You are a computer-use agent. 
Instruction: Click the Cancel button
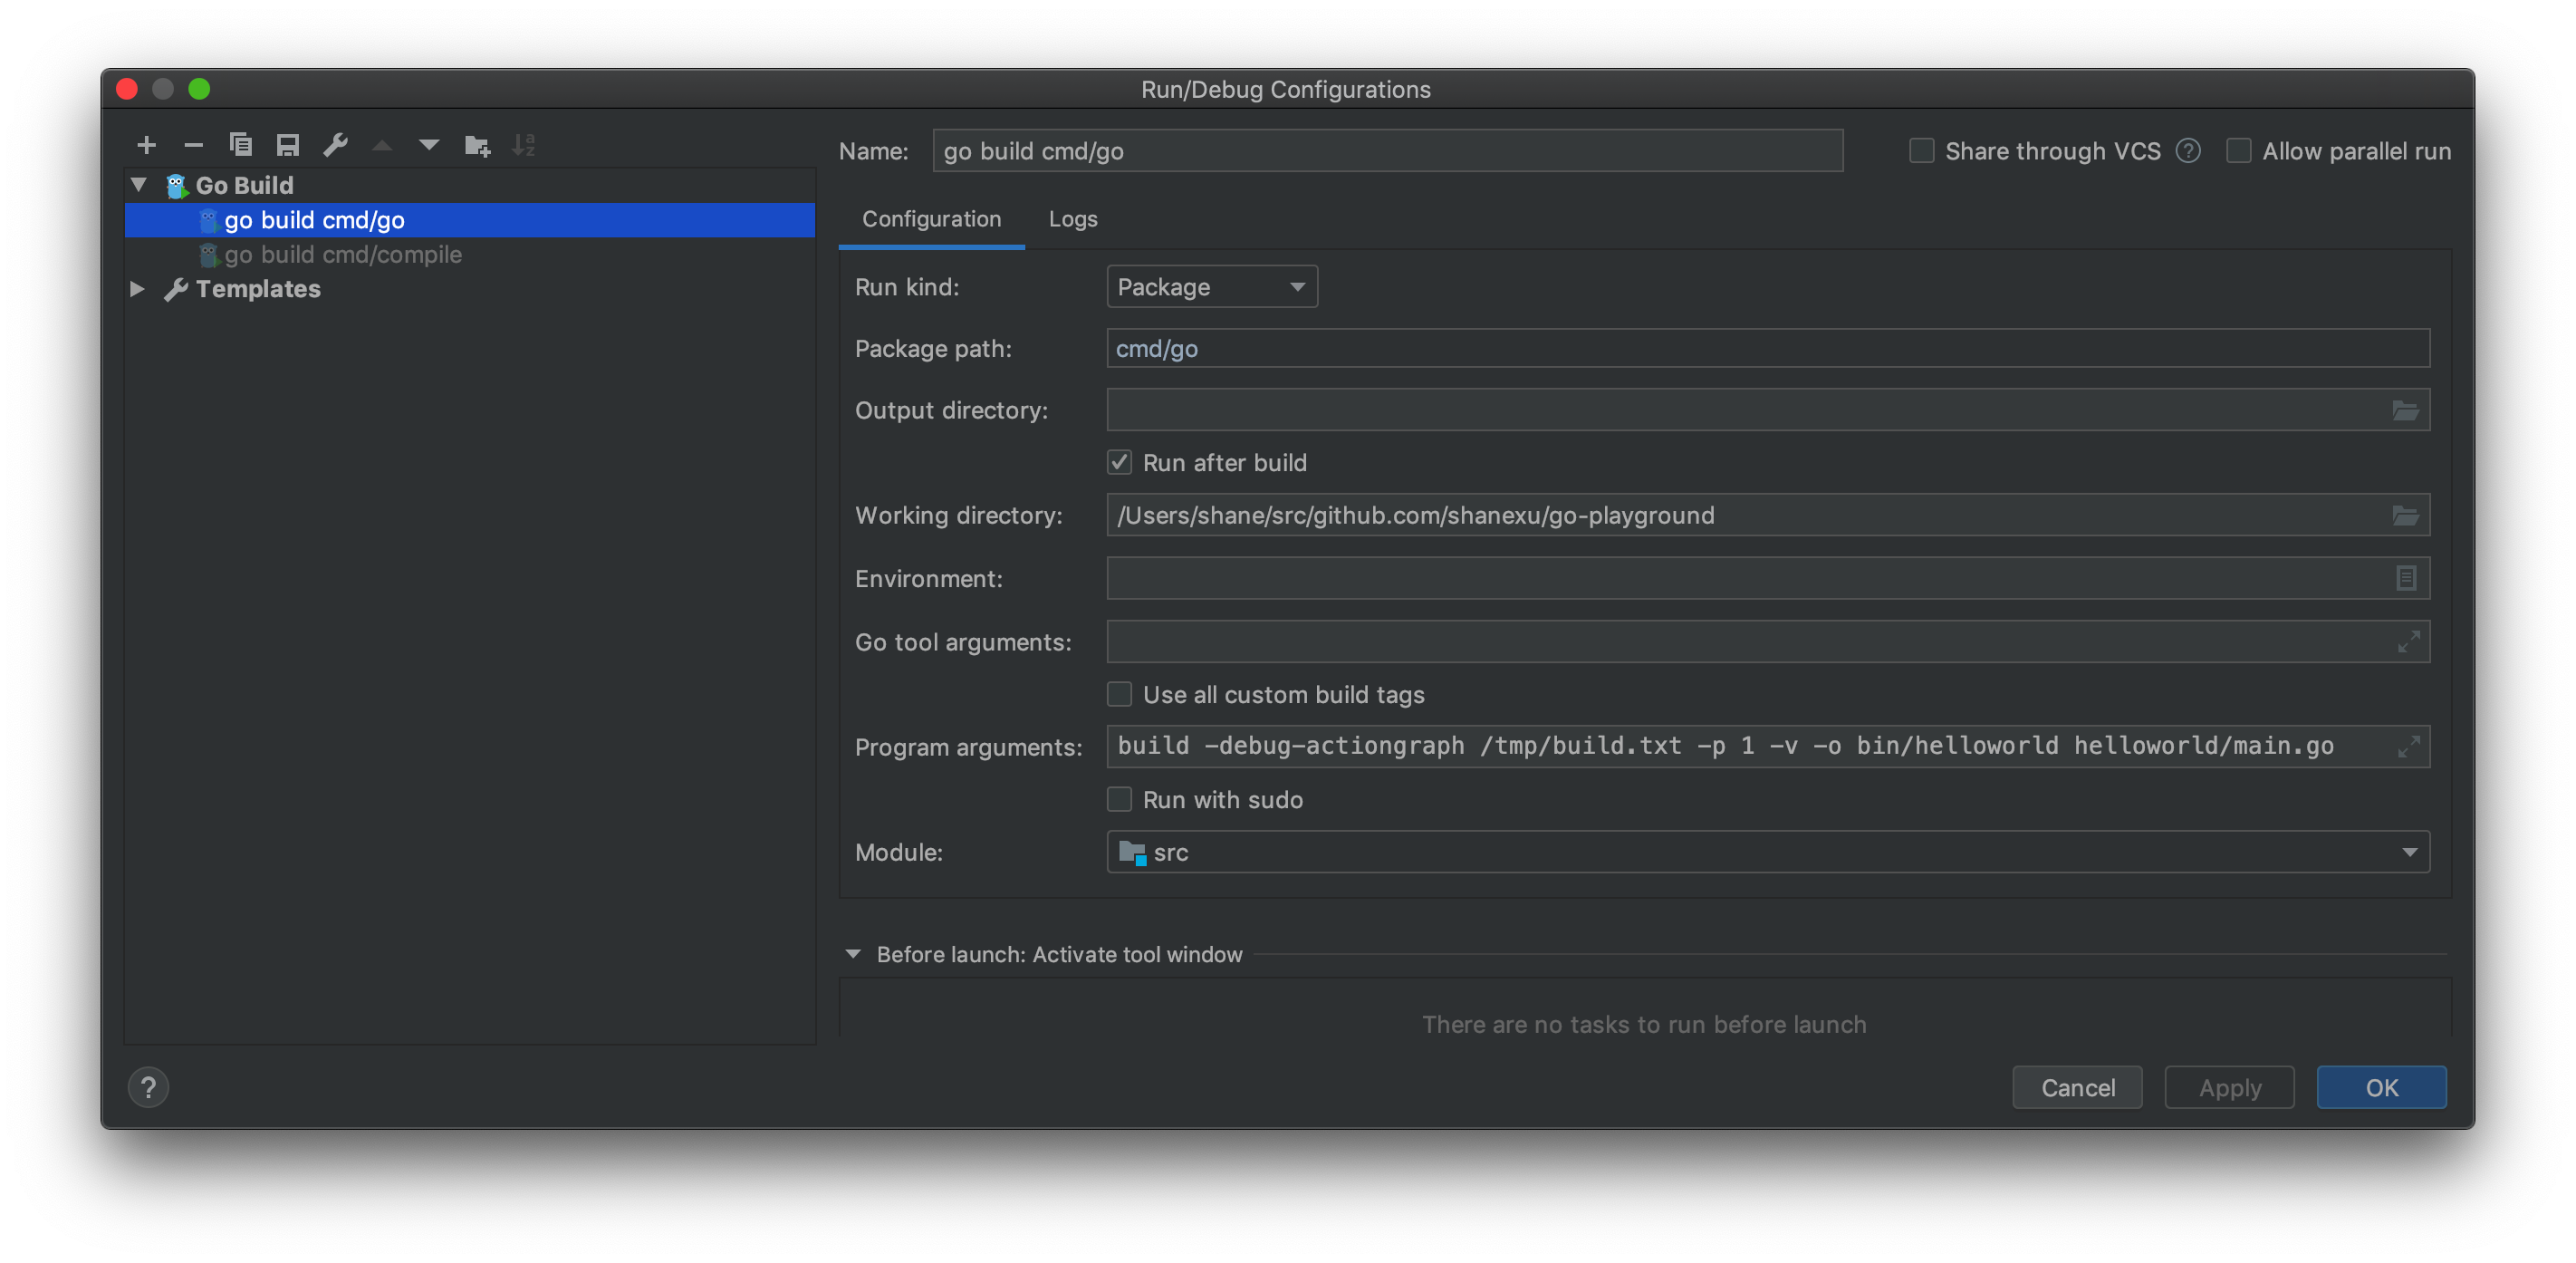(x=2076, y=1087)
